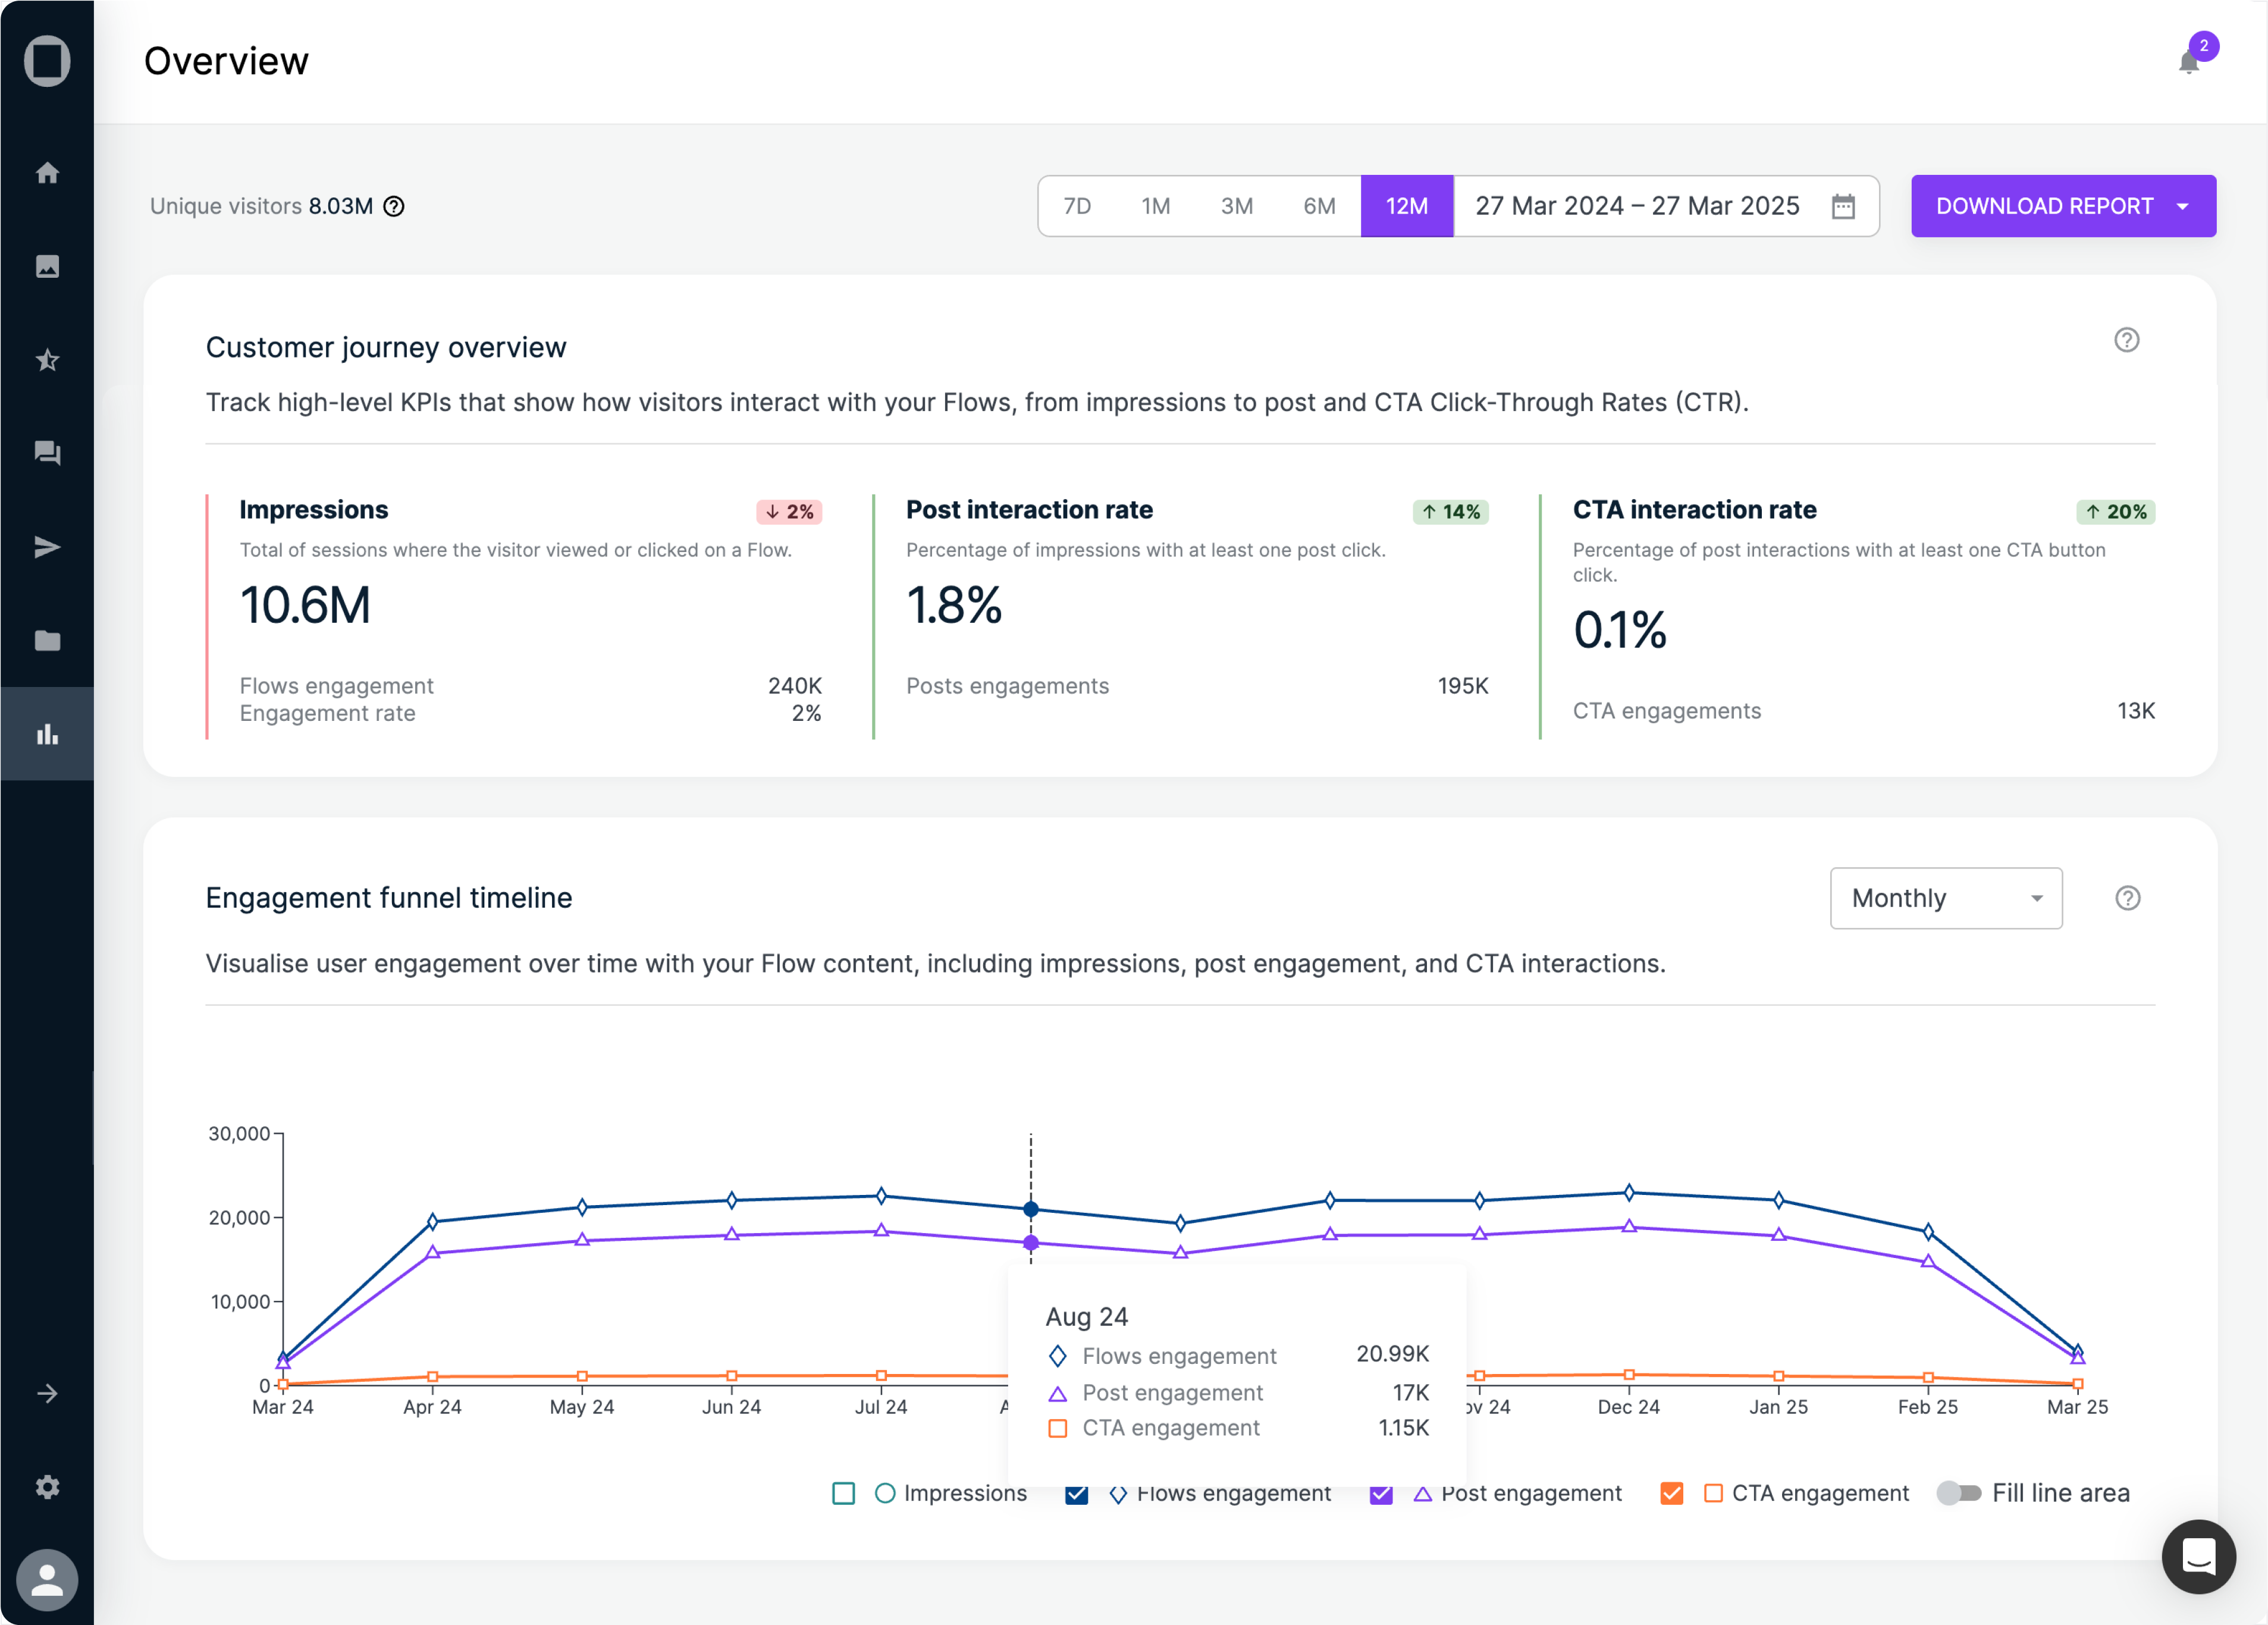Image resolution: width=2268 pixels, height=1625 pixels.
Task: Click the send paper-plane sidebar icon
Action: (x=47, y=547)
